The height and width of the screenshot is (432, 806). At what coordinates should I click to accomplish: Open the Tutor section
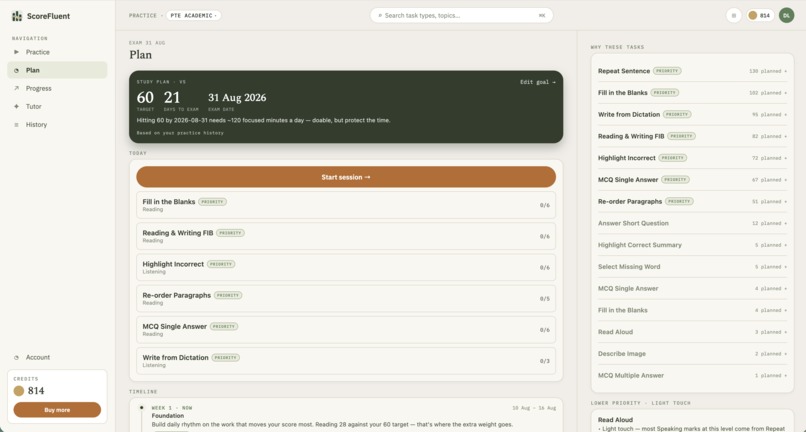tap(57, 106)
